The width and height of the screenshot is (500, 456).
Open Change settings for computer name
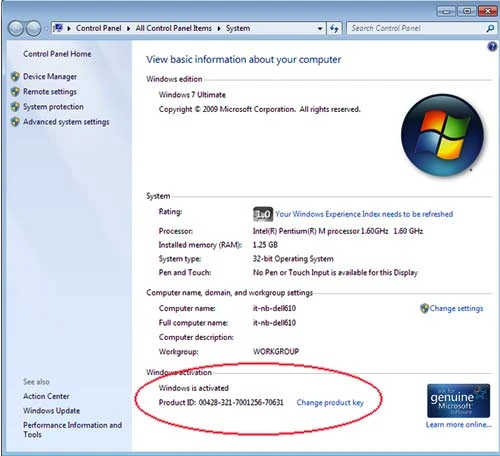pos(456,308)
